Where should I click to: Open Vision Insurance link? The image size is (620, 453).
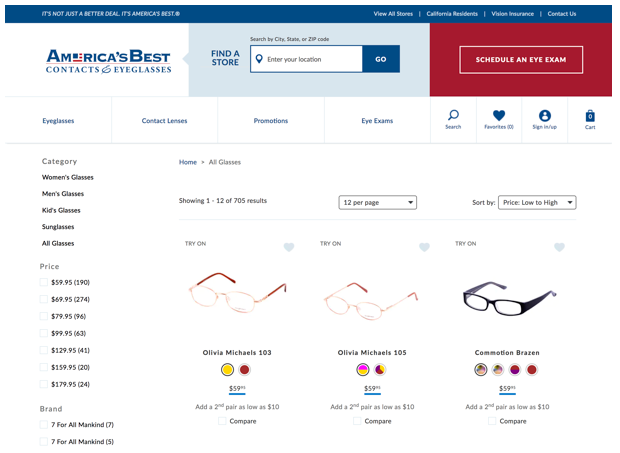tap(512, 14)
